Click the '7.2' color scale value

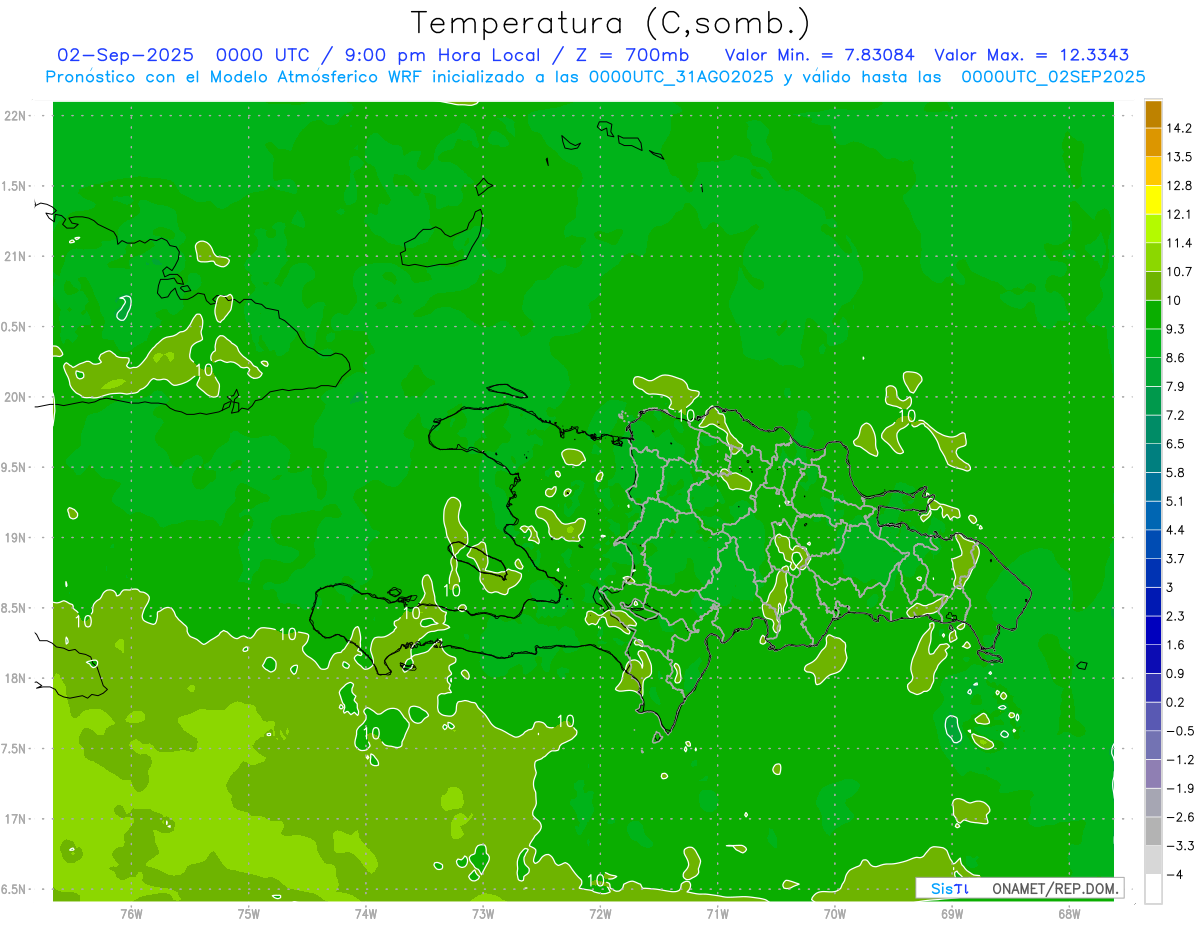[x=1176, y=415]
